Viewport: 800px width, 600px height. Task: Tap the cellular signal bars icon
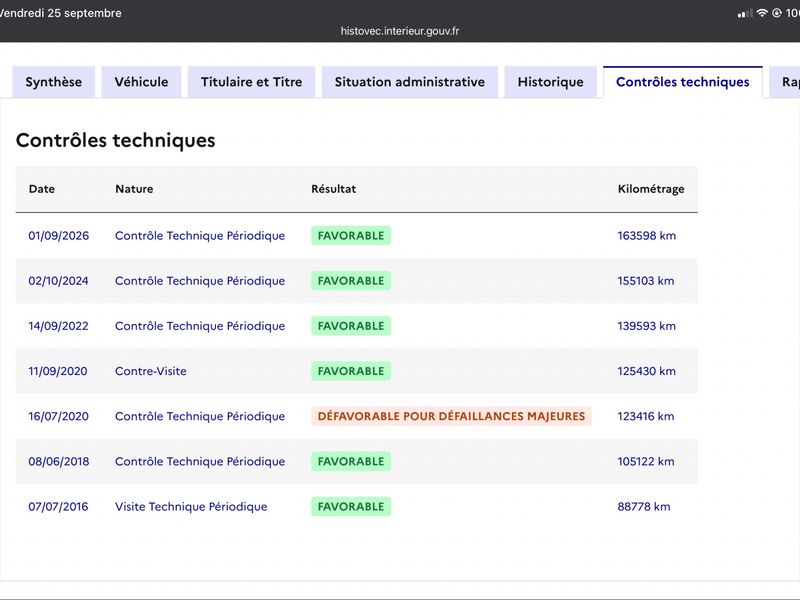(x=745, y=13)
